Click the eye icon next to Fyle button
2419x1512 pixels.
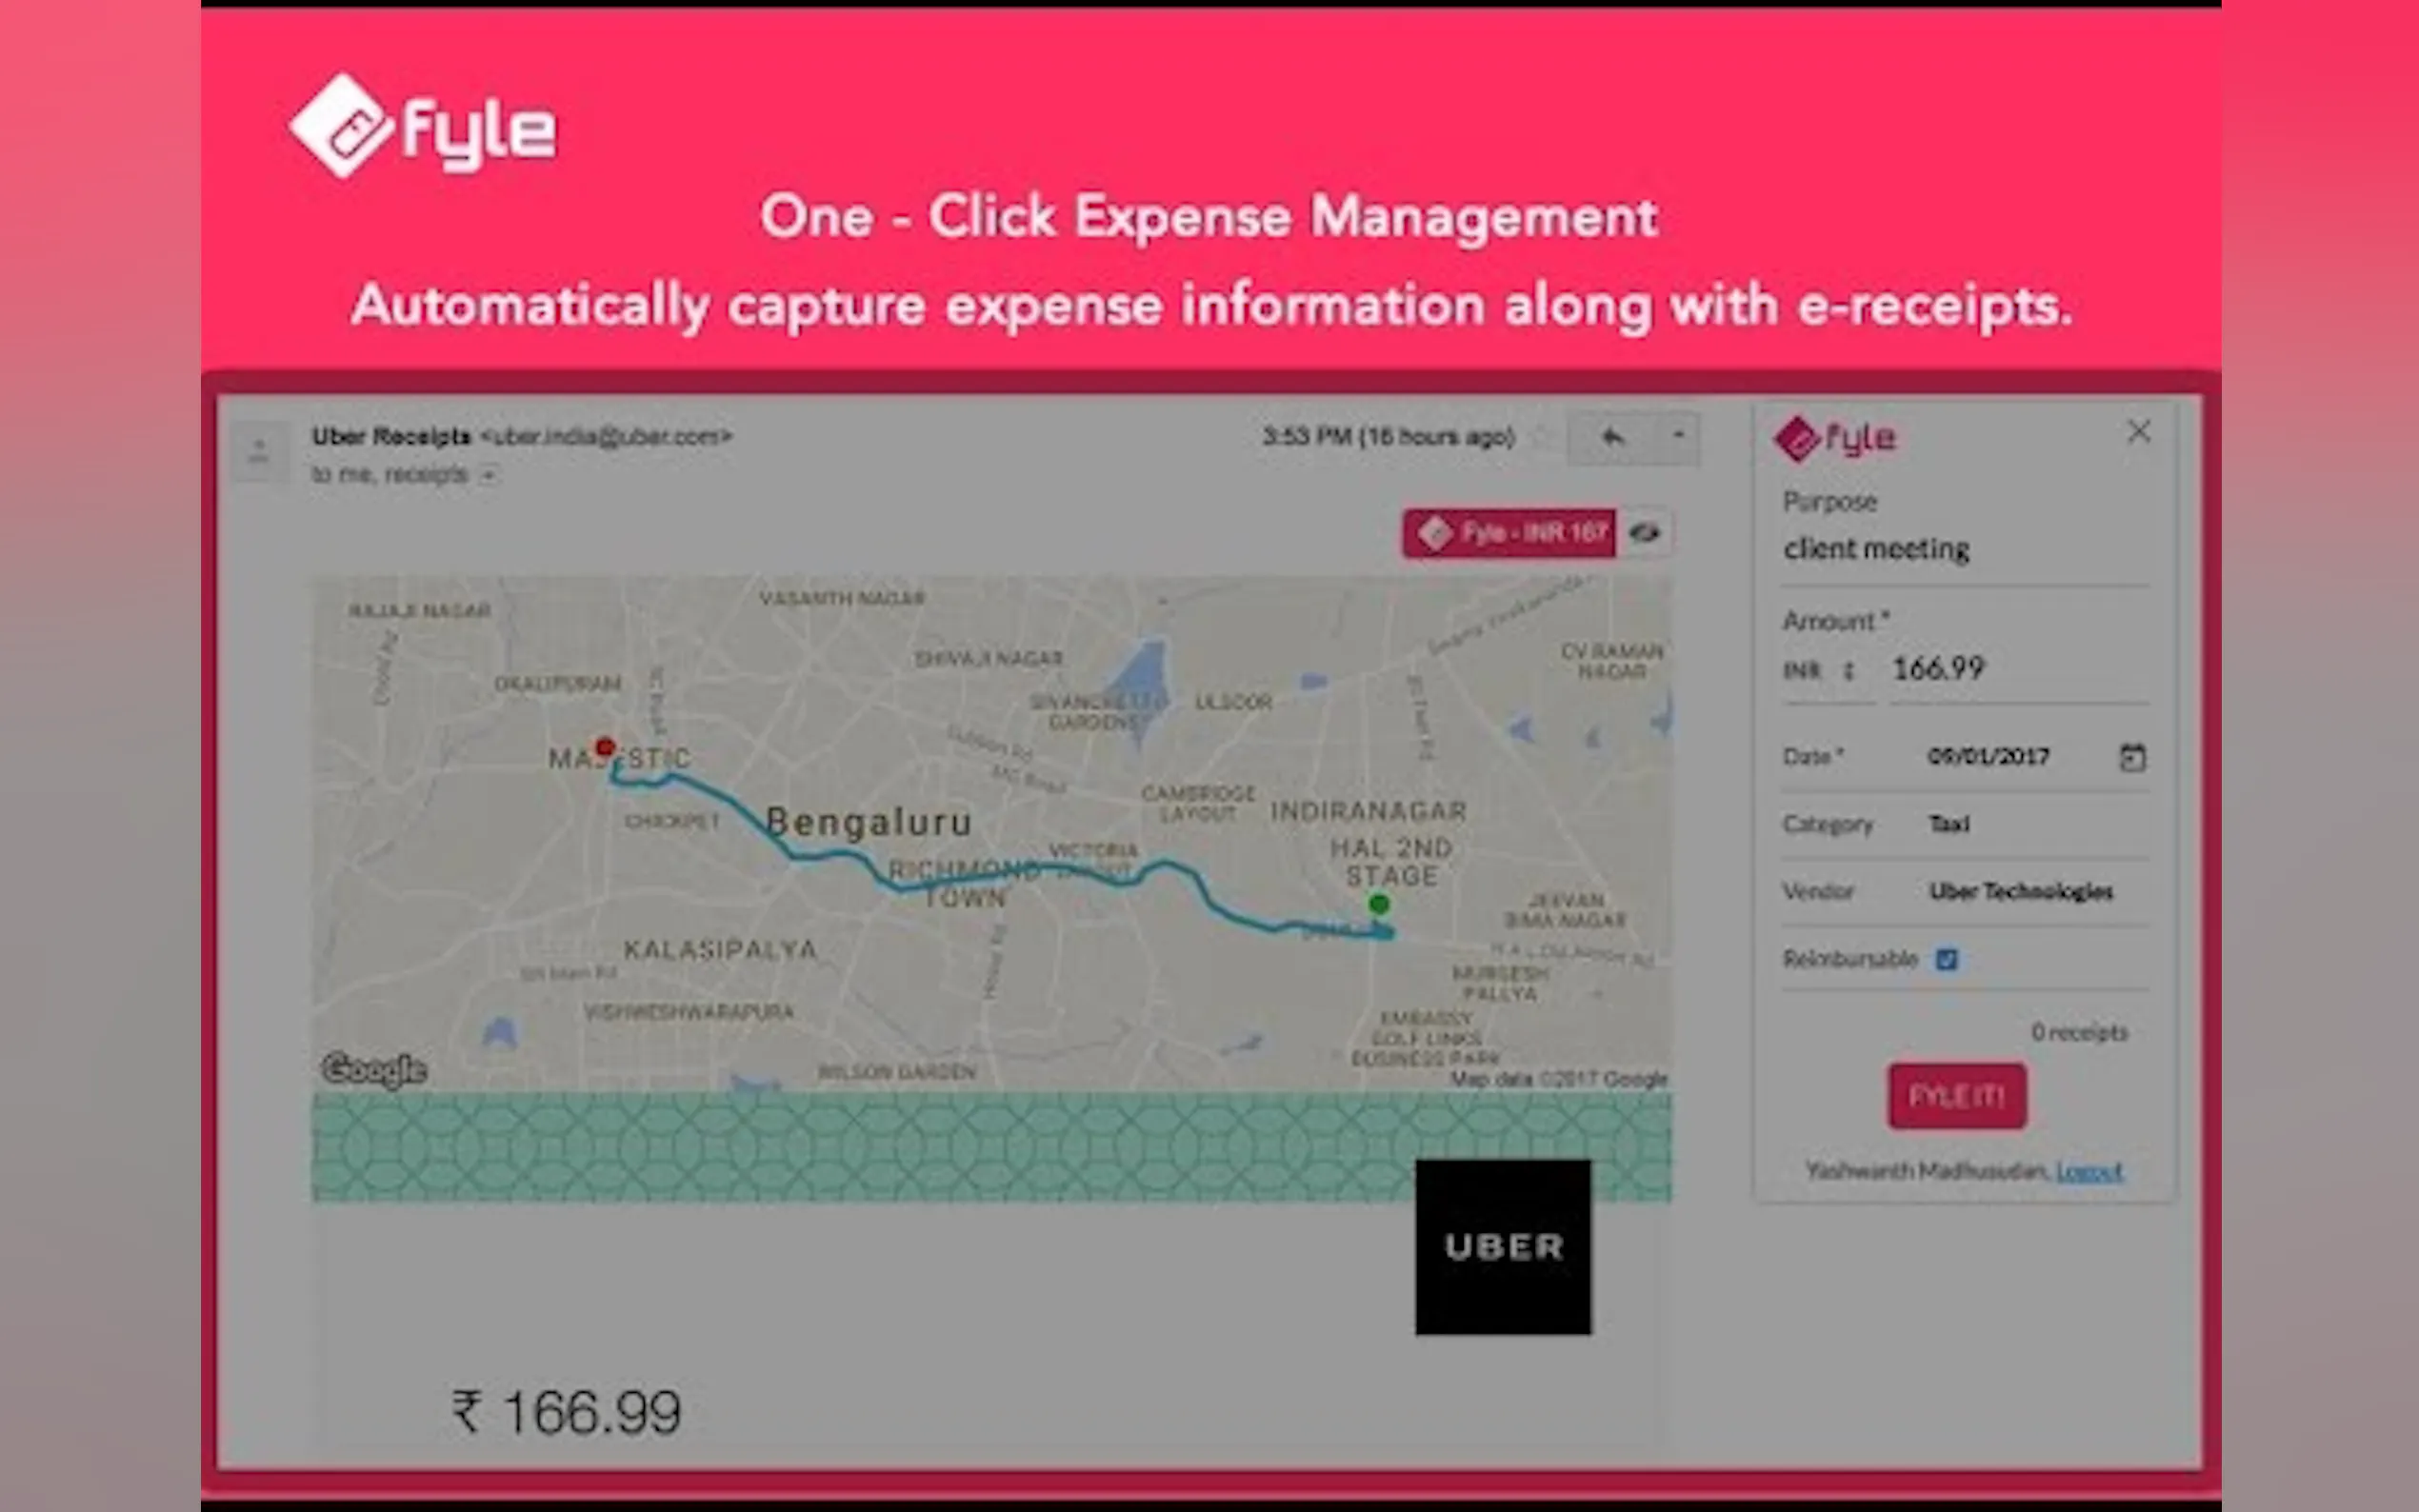[x=1645, y=533]
